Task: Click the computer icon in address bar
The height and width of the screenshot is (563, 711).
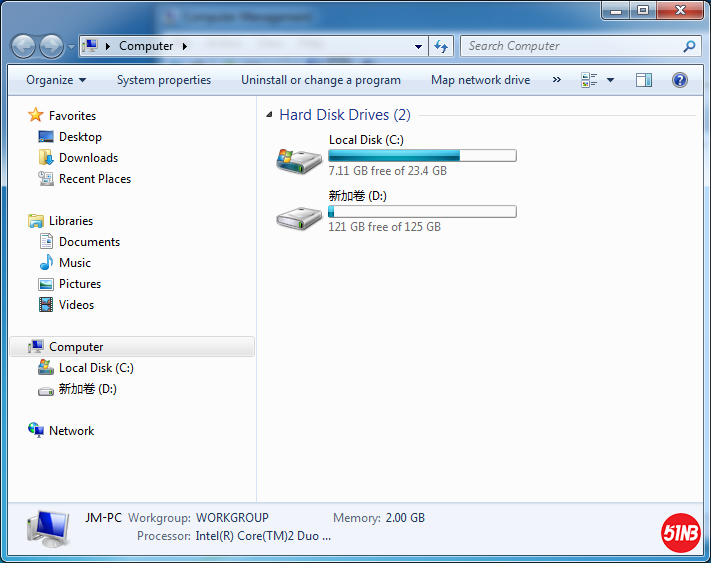Action: (x=91, y=45)
